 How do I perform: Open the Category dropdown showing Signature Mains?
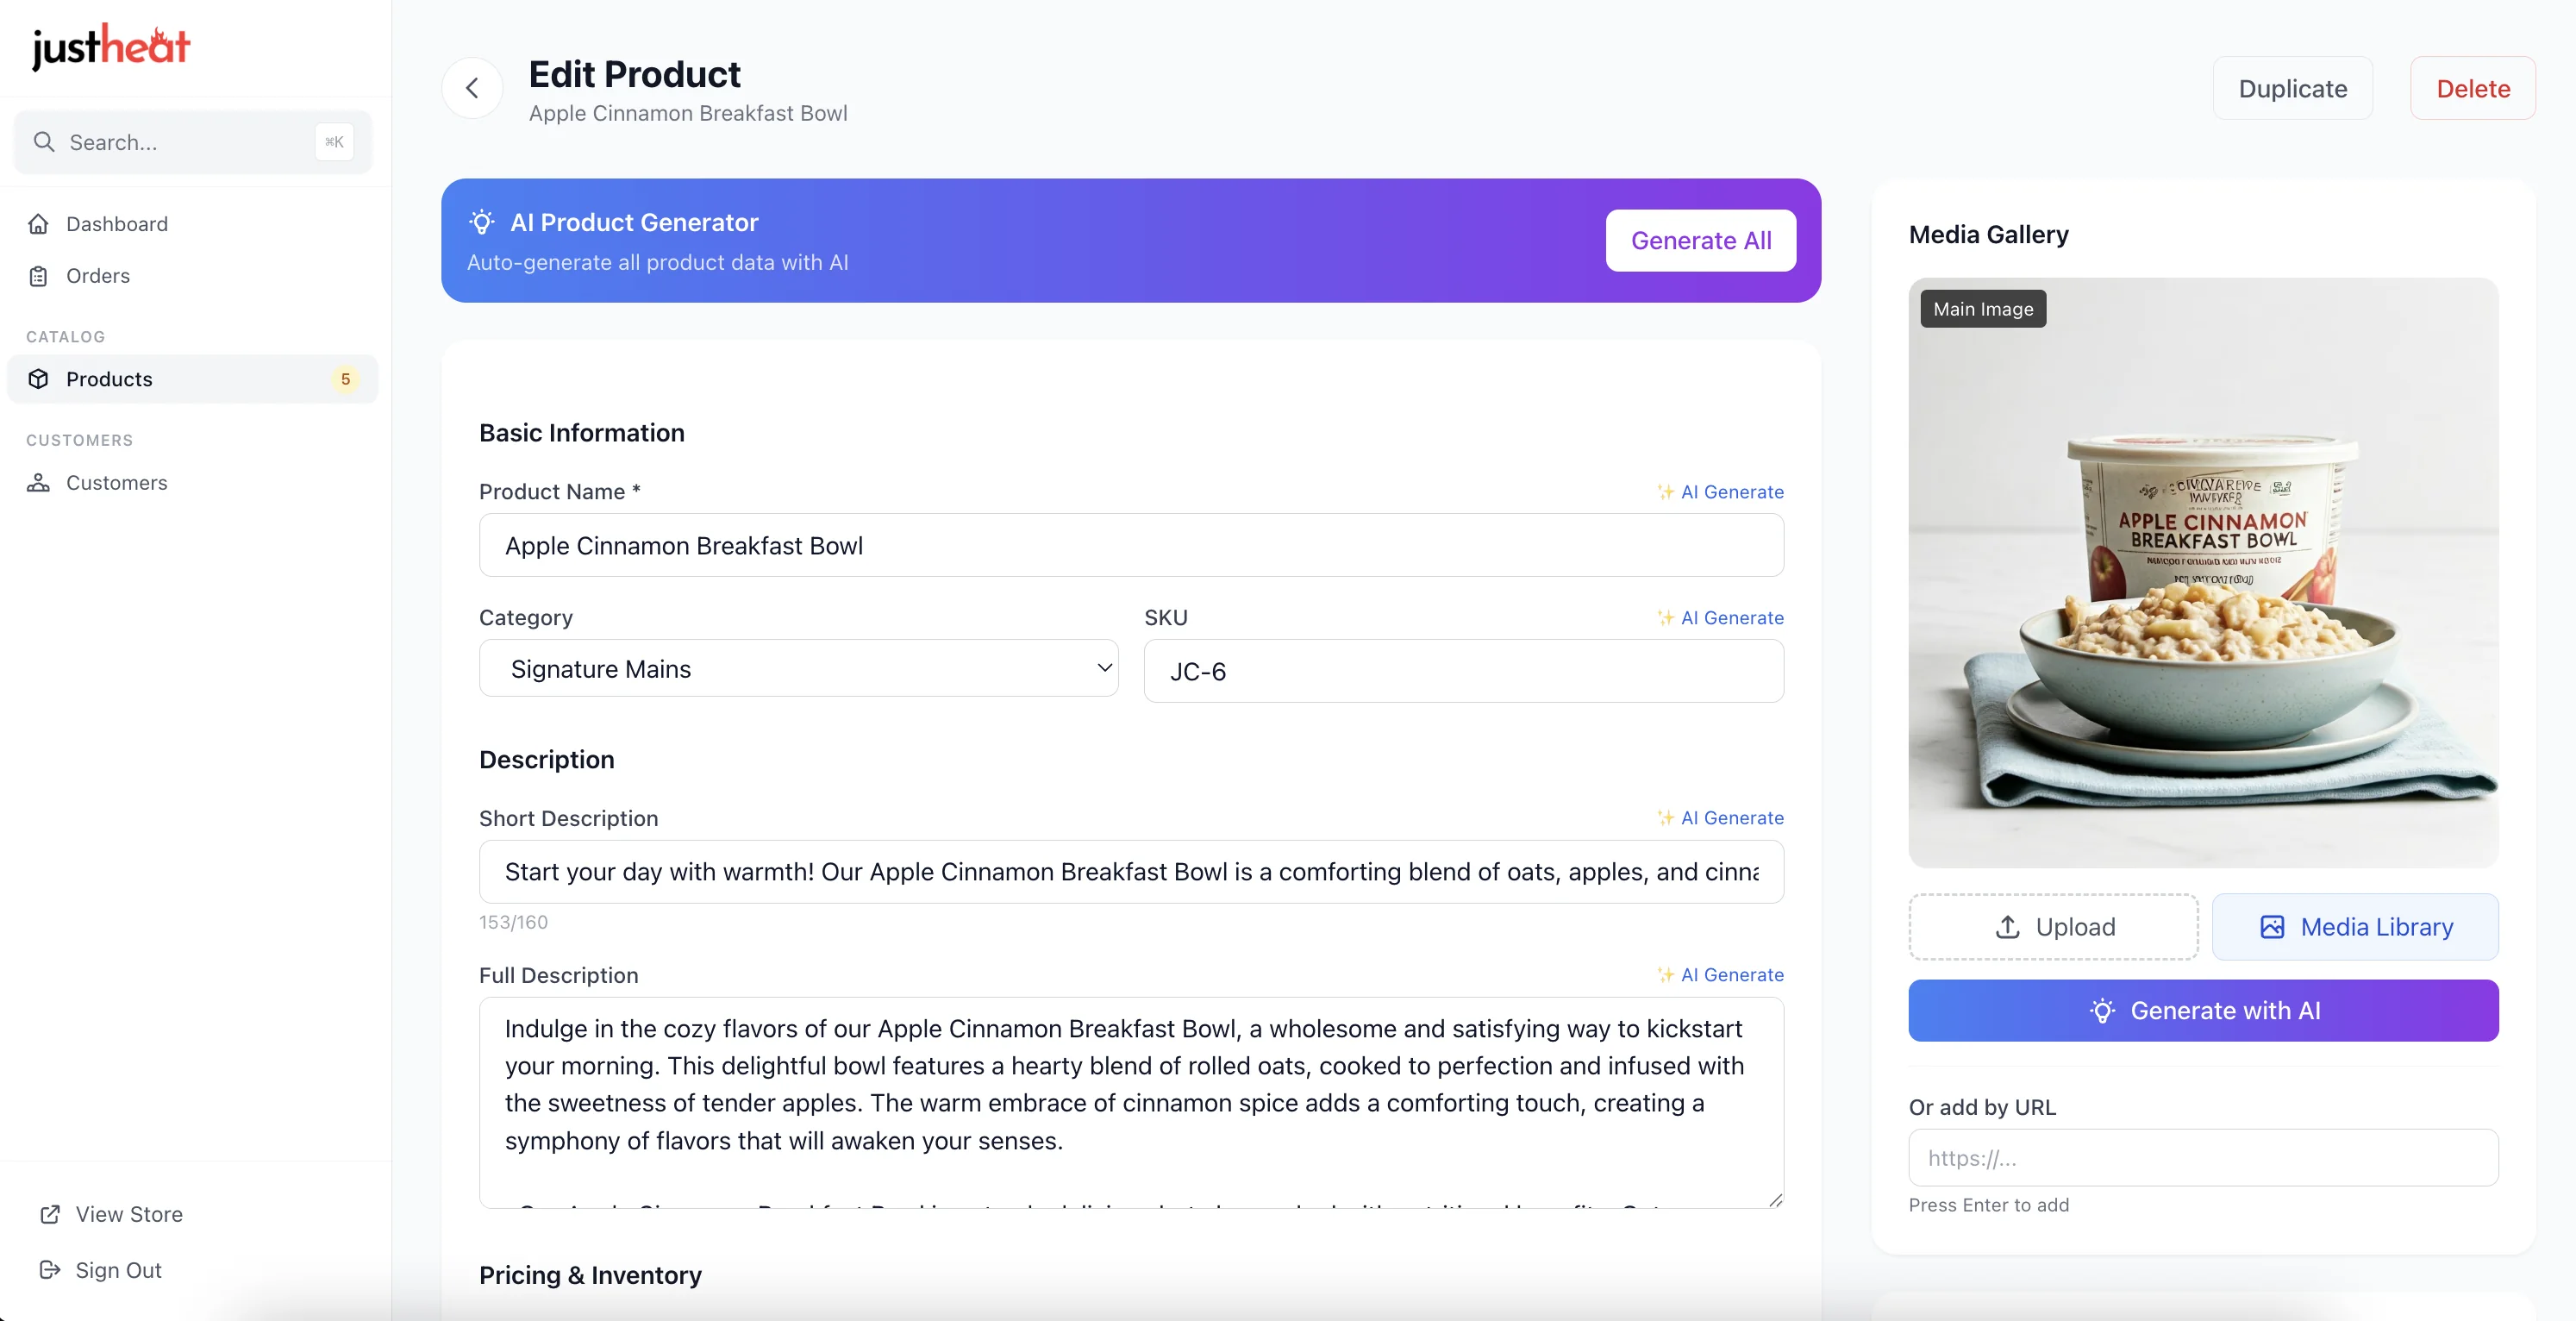point(798,668)
